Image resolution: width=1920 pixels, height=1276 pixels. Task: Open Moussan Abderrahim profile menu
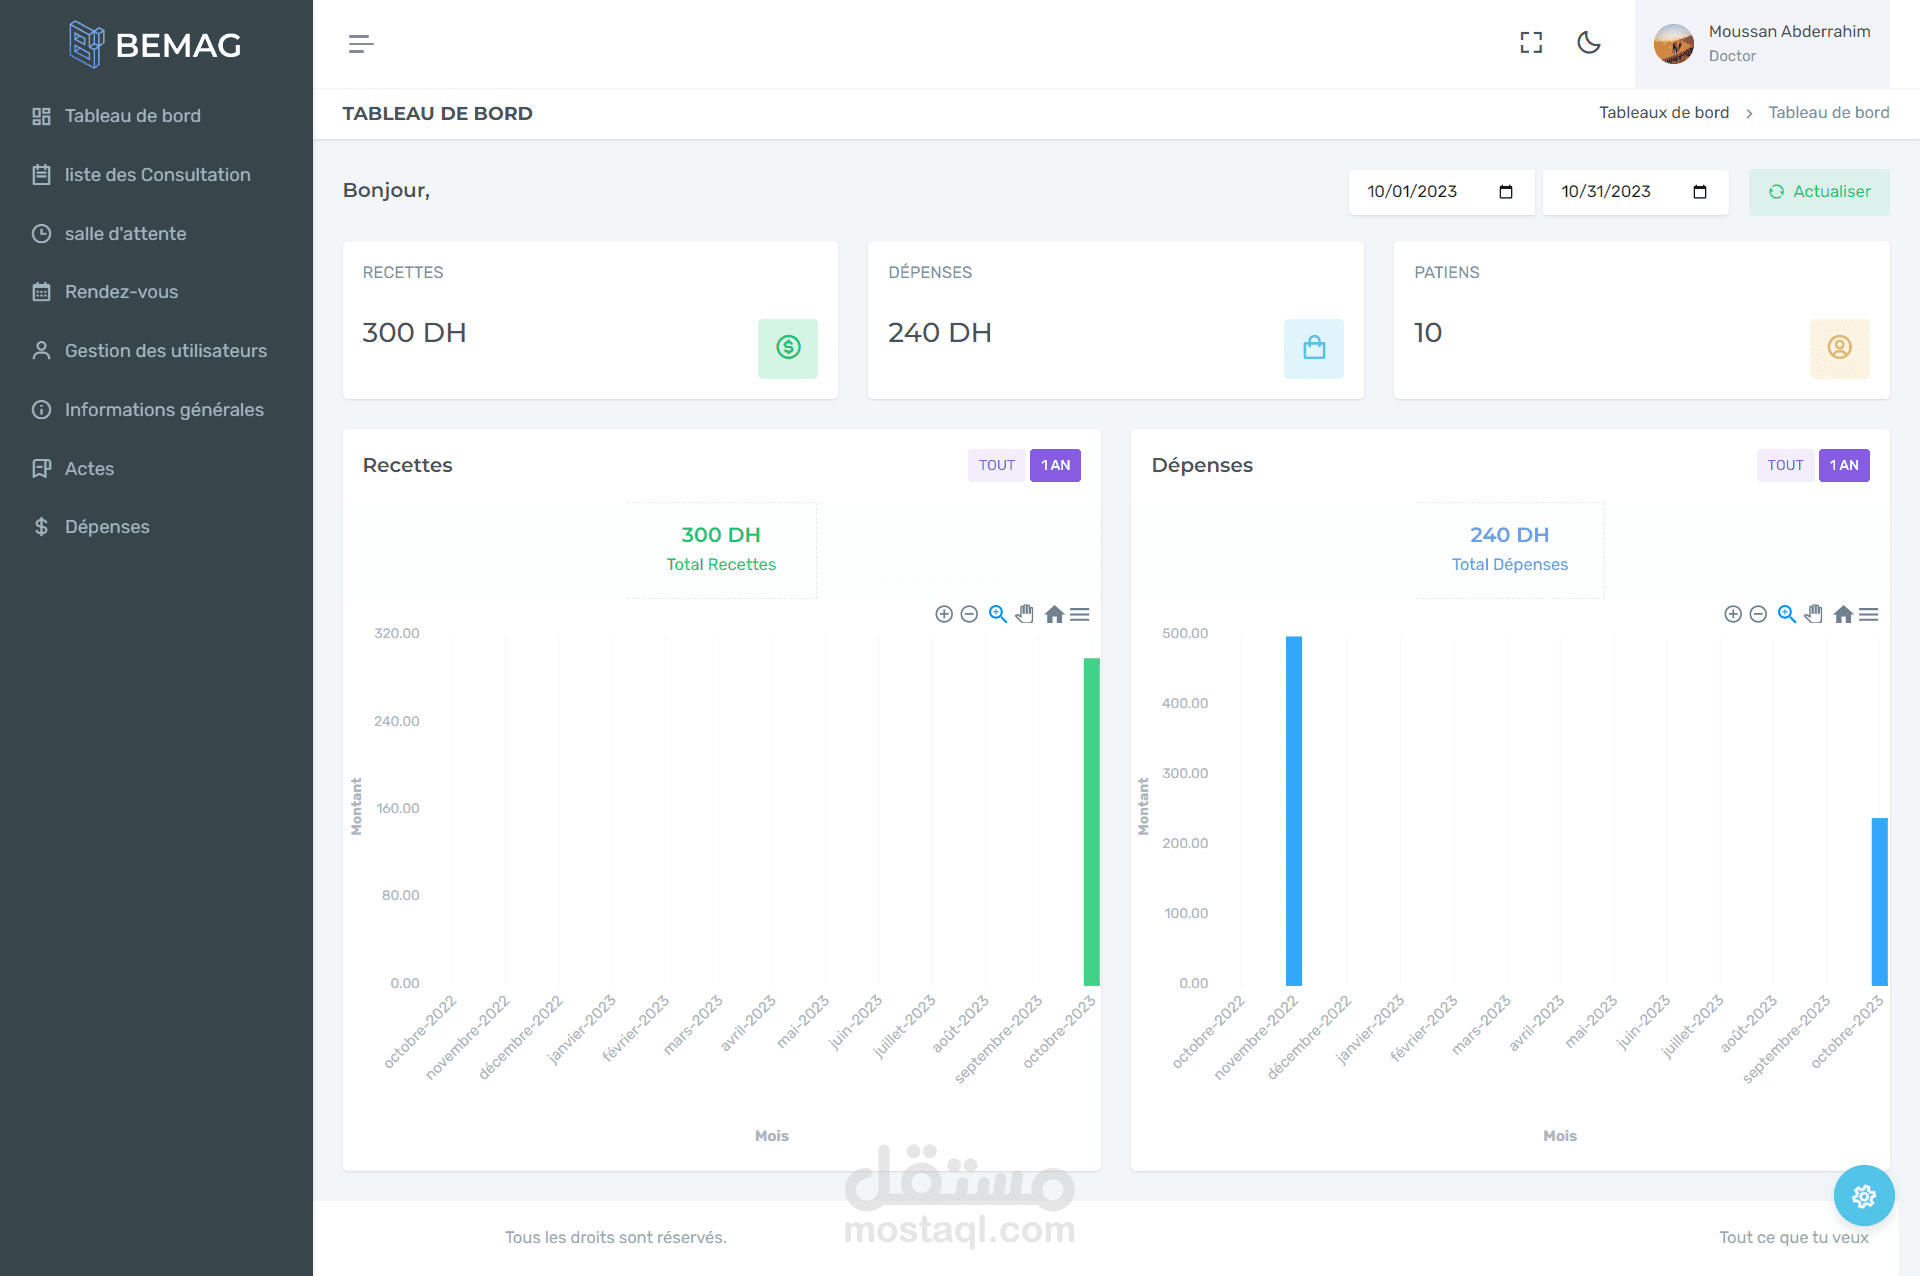[1762, 44]
